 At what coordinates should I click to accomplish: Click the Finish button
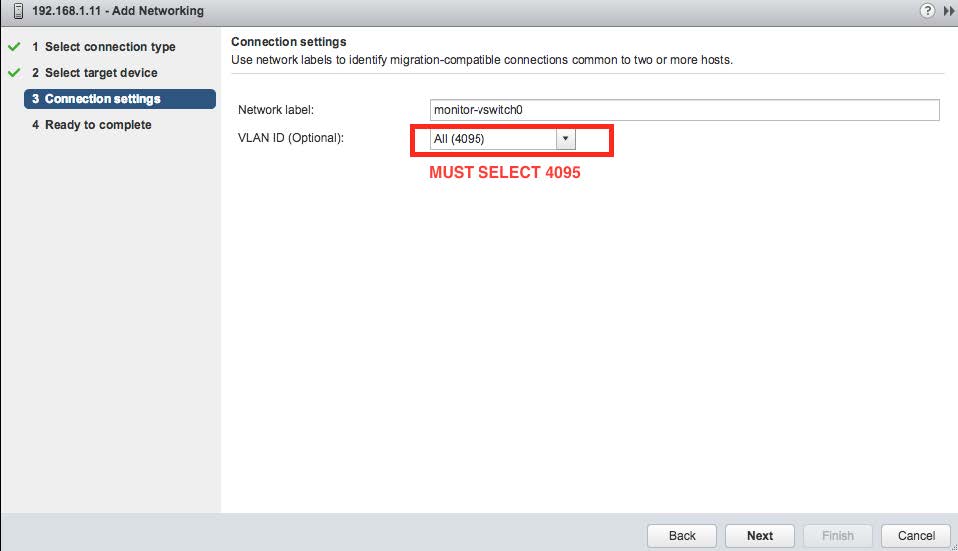click(x=838, y=535)
